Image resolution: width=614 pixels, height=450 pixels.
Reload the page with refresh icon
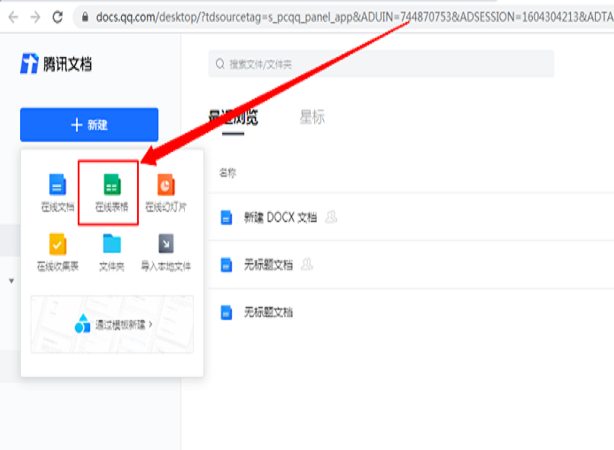pos(58,17)
